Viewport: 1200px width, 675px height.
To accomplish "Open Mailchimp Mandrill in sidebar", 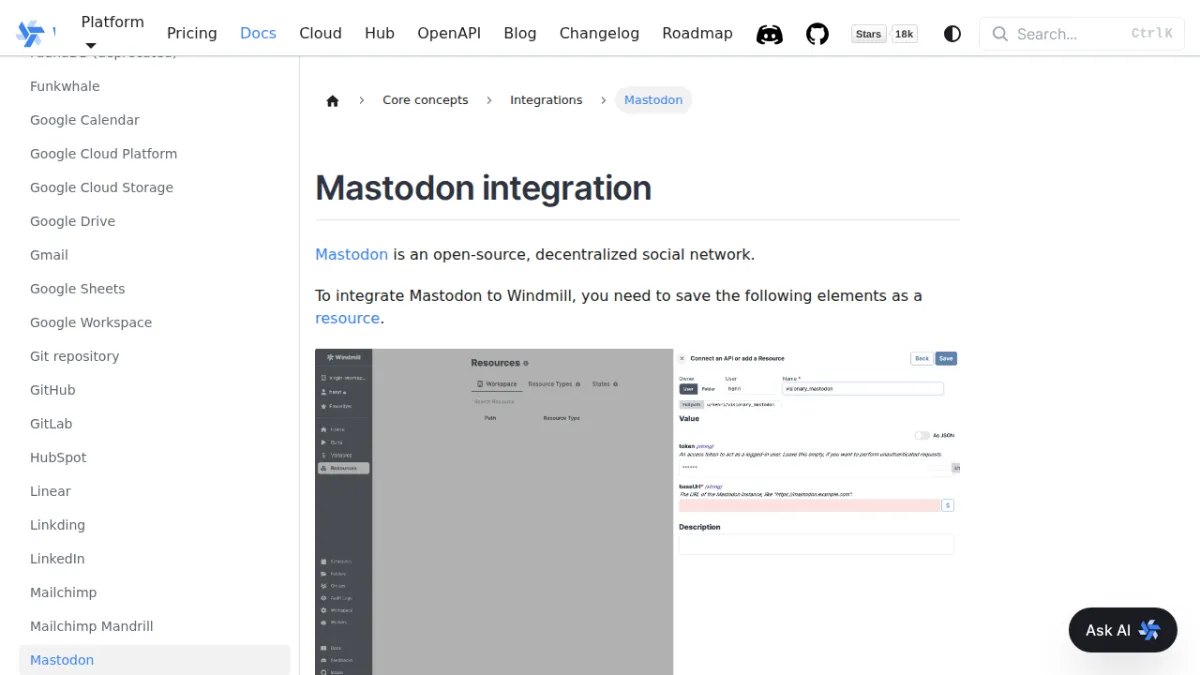I will click(x=92, y=626).
